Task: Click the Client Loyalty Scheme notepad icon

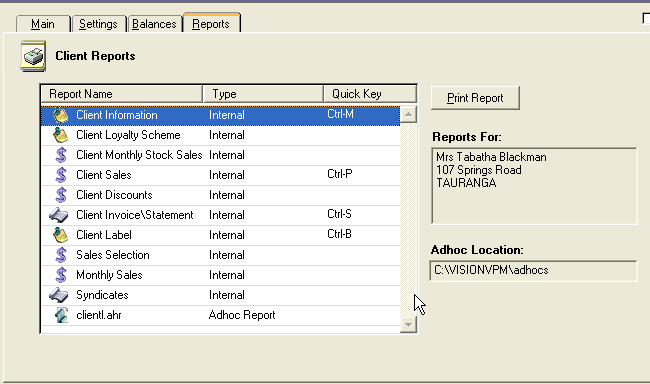Action: coord(61,135)
